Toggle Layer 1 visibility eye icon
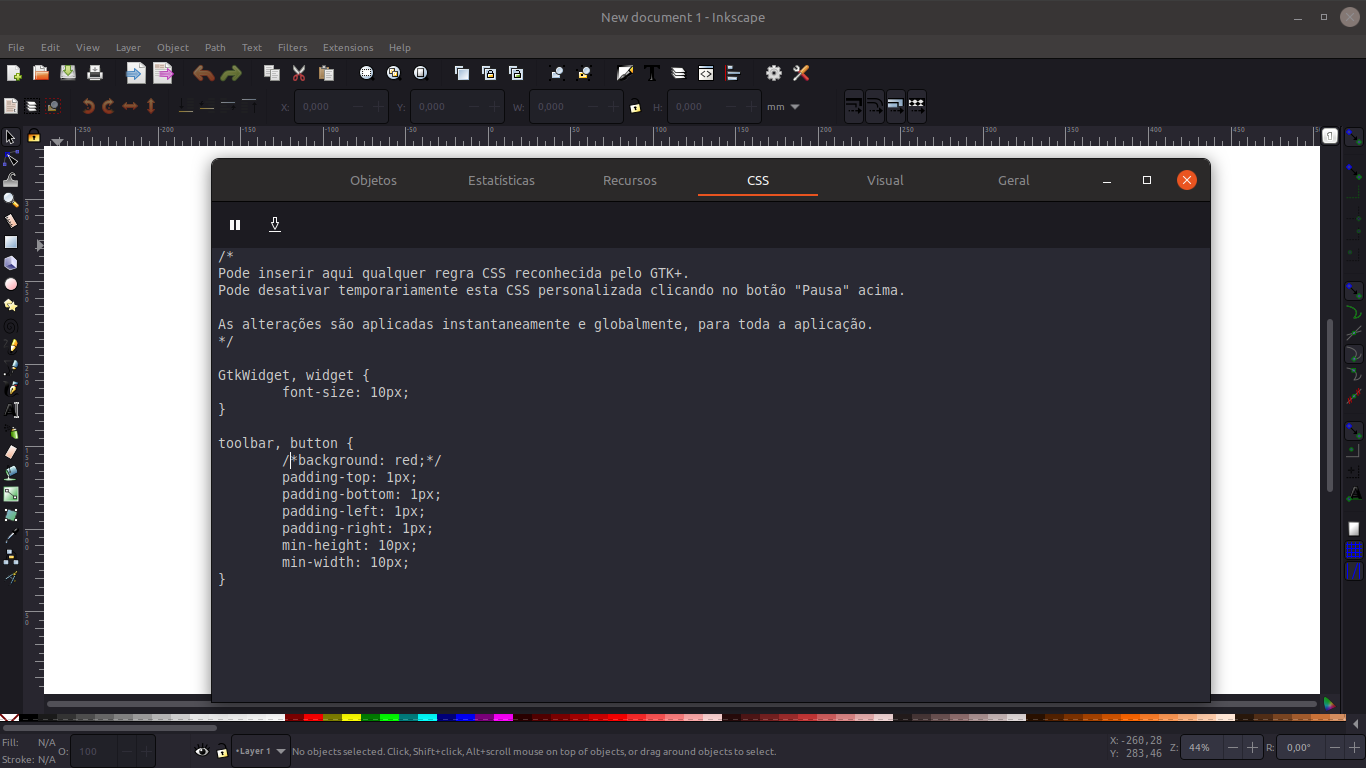This screenshot has width=1366, height=768. pyautogui.click(x=202, y=751)
